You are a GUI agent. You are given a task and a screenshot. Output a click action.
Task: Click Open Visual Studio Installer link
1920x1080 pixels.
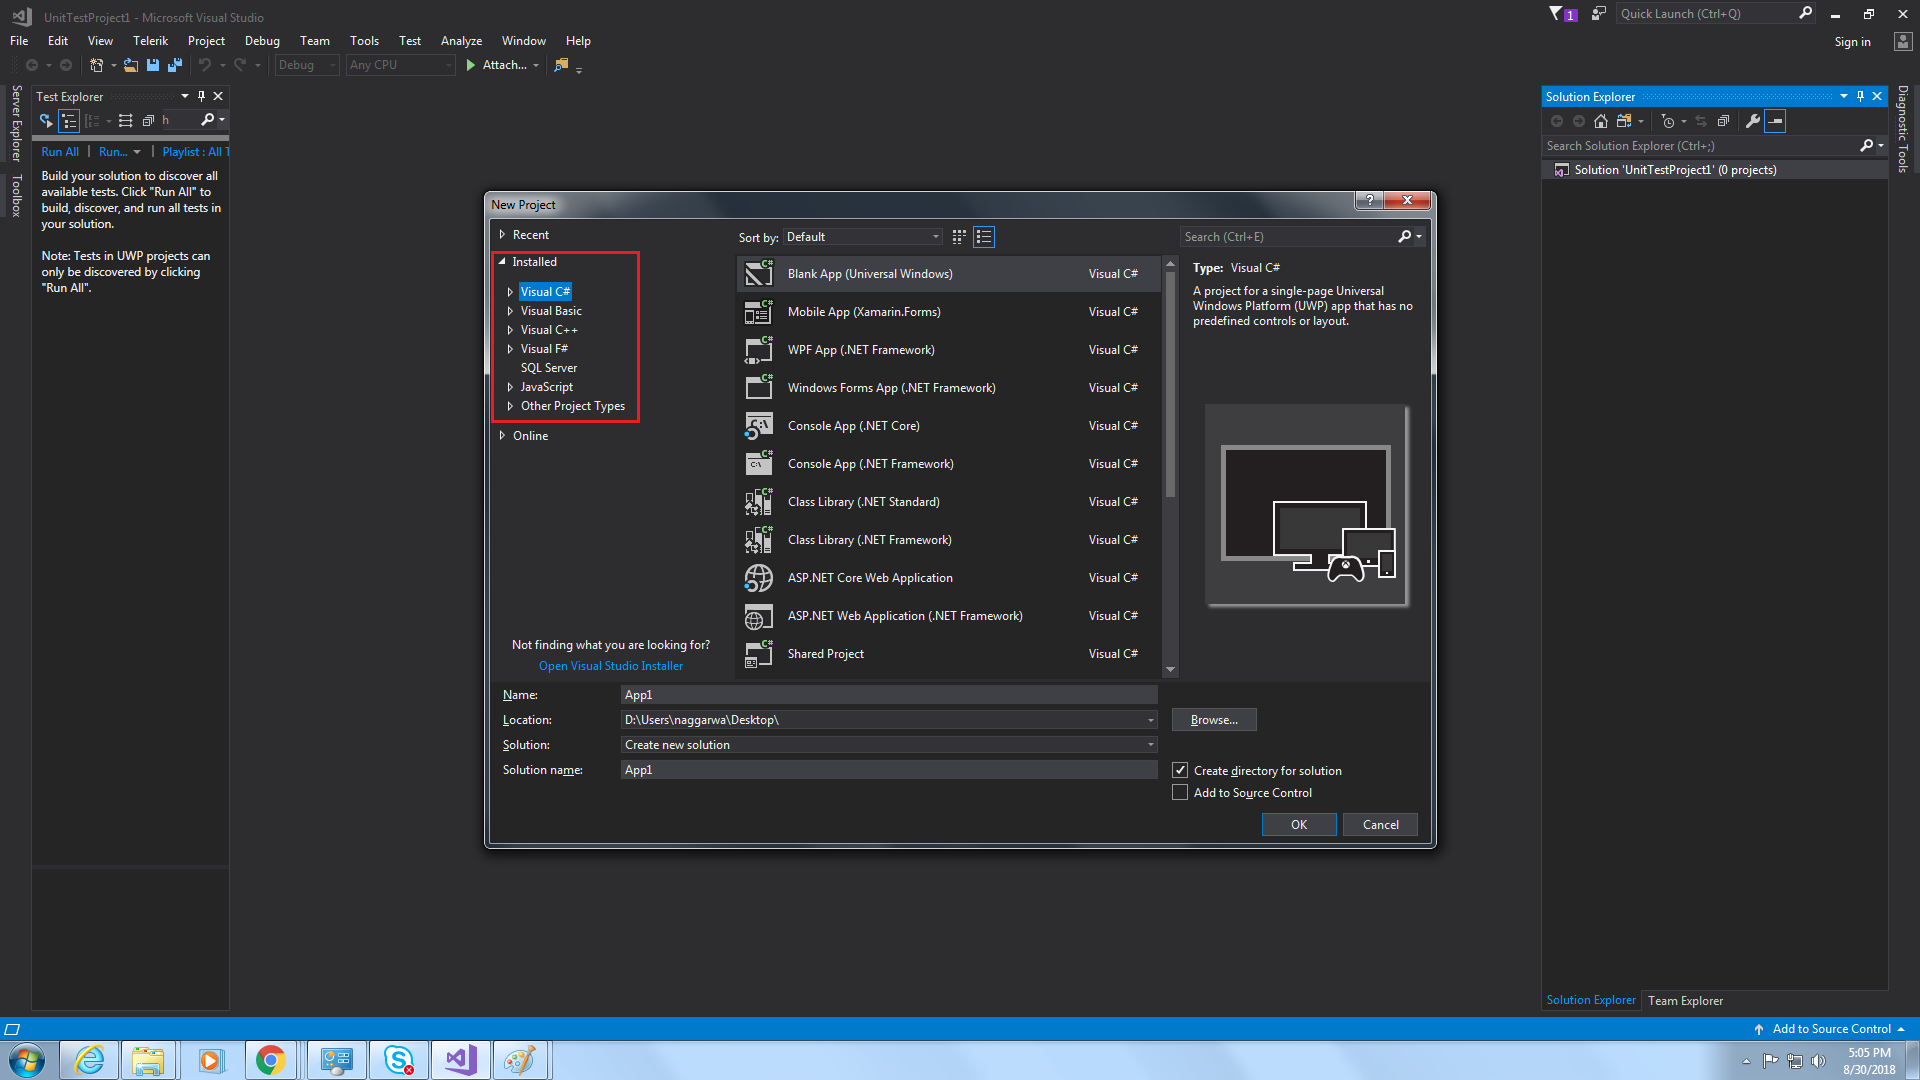(611, 666)
